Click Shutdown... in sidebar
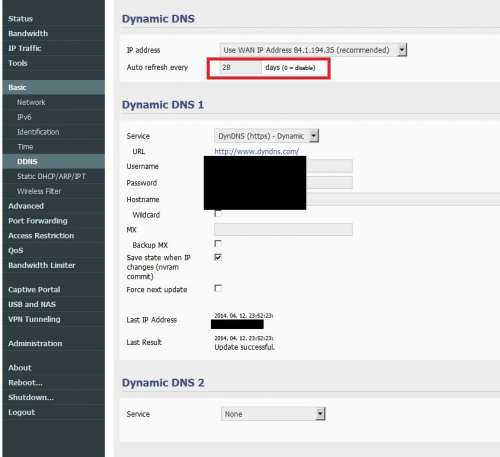Screen dimensions: 500x457 [31, 397]
